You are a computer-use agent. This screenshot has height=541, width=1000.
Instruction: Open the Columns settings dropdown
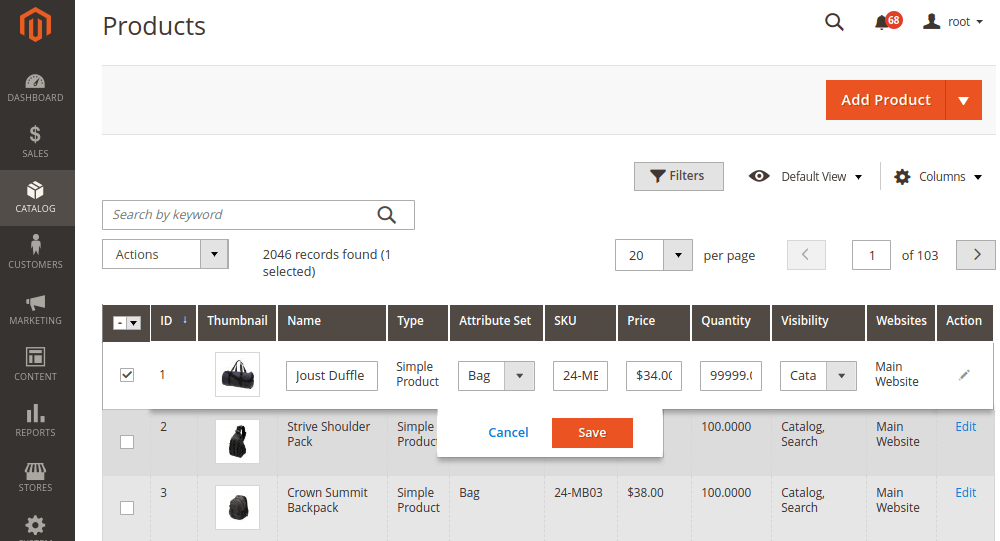pyautogui.click(x=938, y=177)
